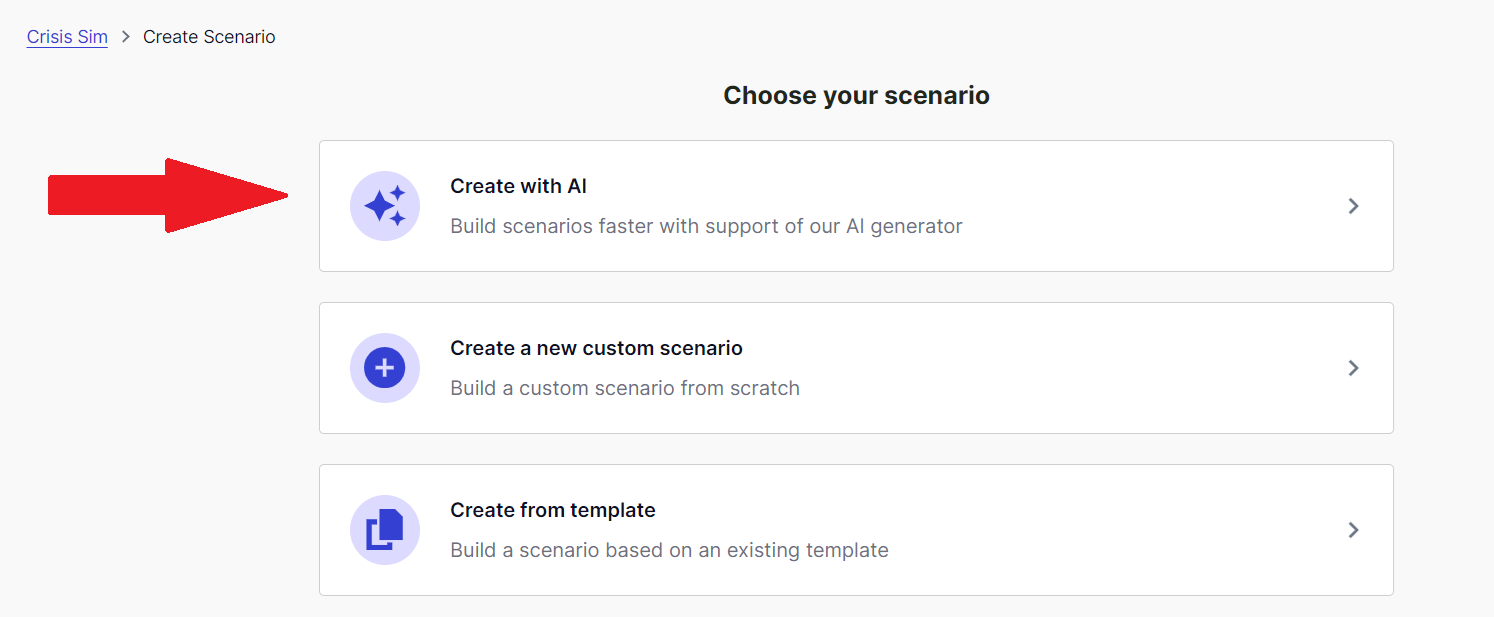The width and height of the screenshot is (1494, 617).
Task: Select the "Create a new custom scenario" title
Action: (596, 348)
